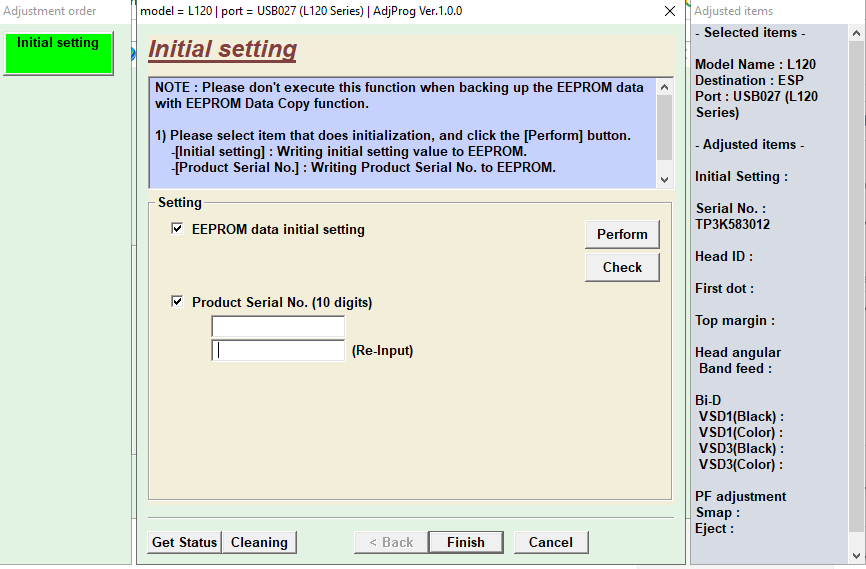Click the Cleaning button
The width and height of the screenshot is (866, 569).
click(259, 542)
